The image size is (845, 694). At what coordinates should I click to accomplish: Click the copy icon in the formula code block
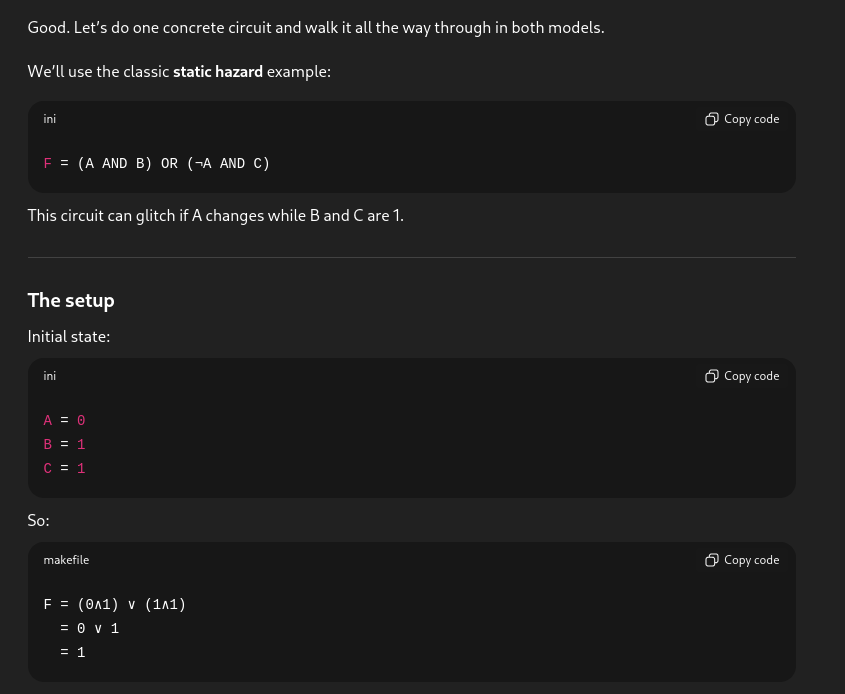tap(711, 119)
